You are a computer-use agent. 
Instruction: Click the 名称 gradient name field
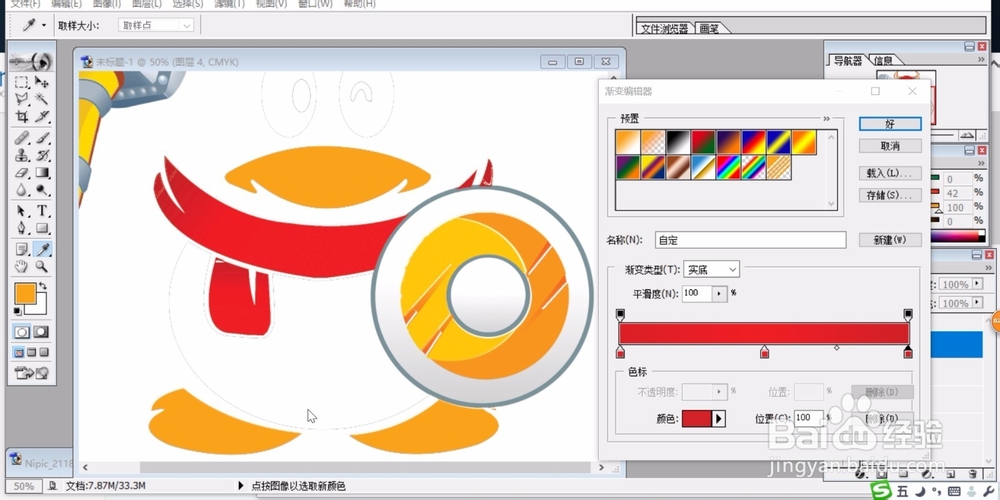coord(751,240)
